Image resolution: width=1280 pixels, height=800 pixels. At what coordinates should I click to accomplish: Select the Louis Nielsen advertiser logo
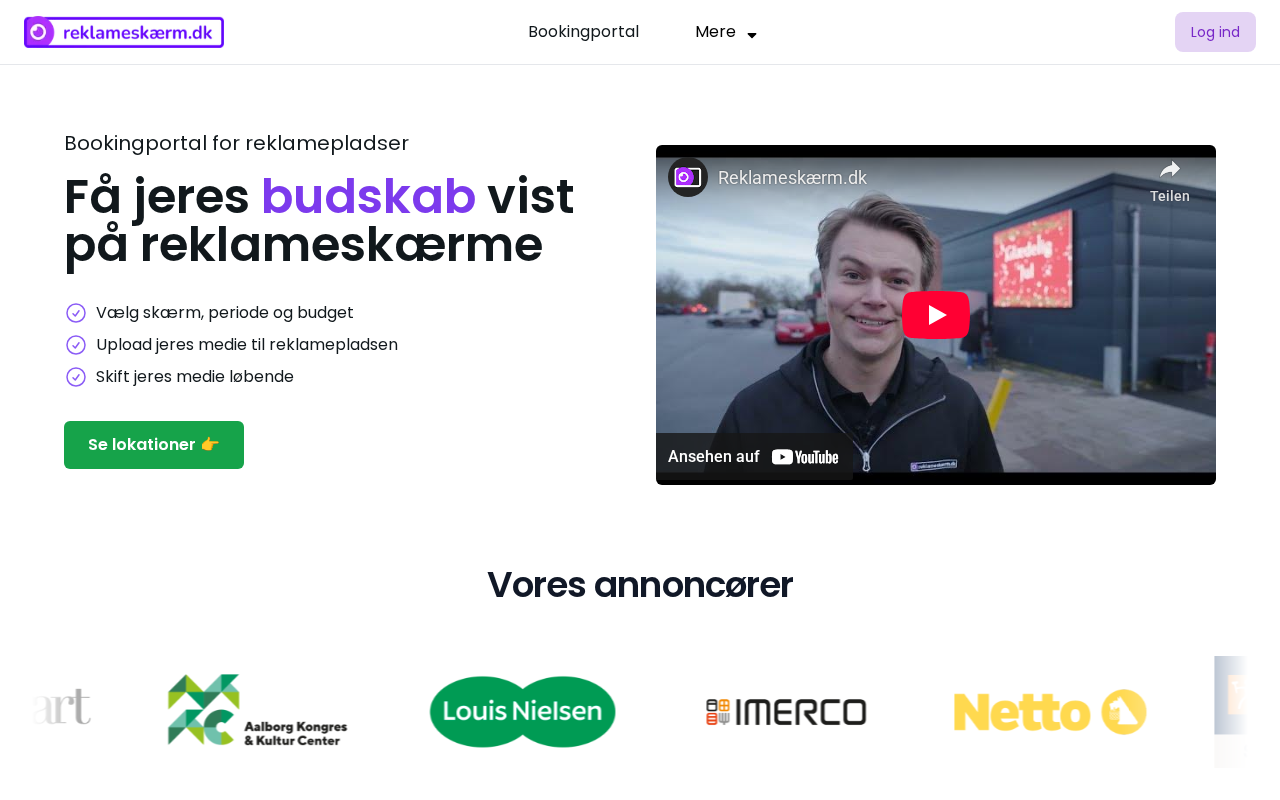pos(522,712)
